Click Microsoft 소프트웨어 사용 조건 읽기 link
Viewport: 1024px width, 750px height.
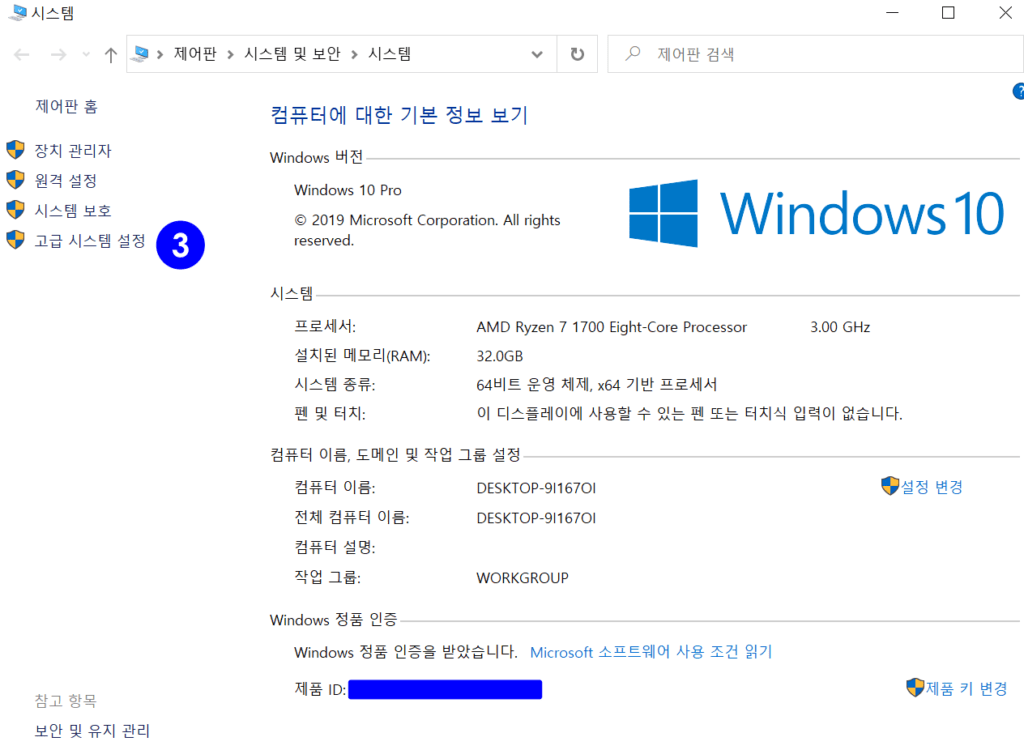click(x=651, y=652)
